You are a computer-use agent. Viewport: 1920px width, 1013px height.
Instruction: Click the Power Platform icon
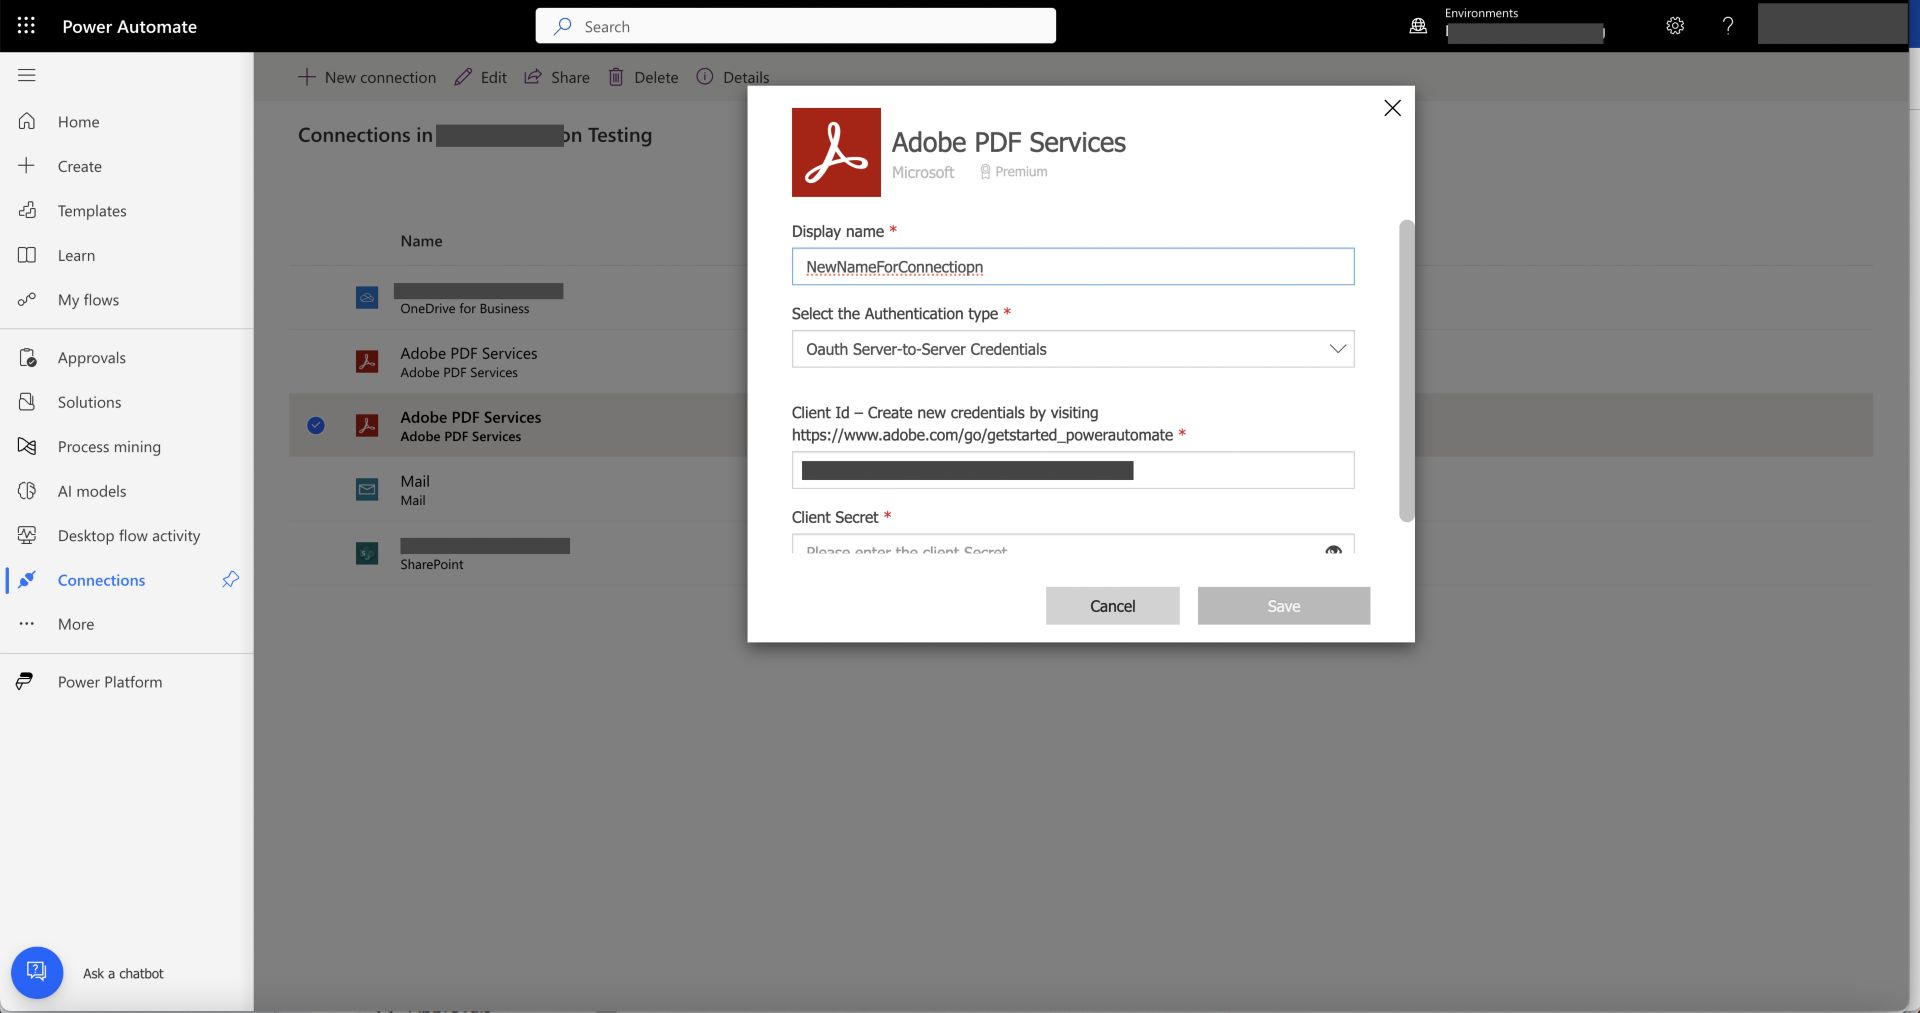(25, 682)
